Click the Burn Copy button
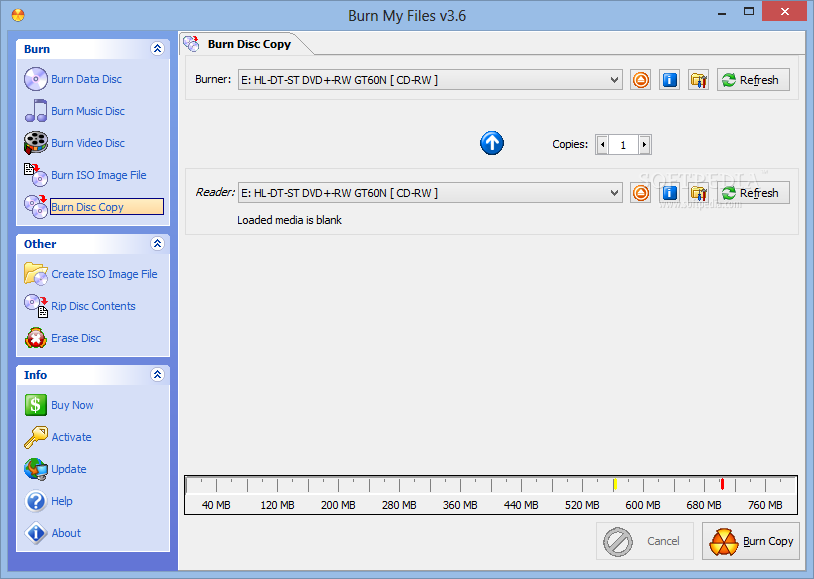Screen dimensions: 814x579 pos(751,541)
